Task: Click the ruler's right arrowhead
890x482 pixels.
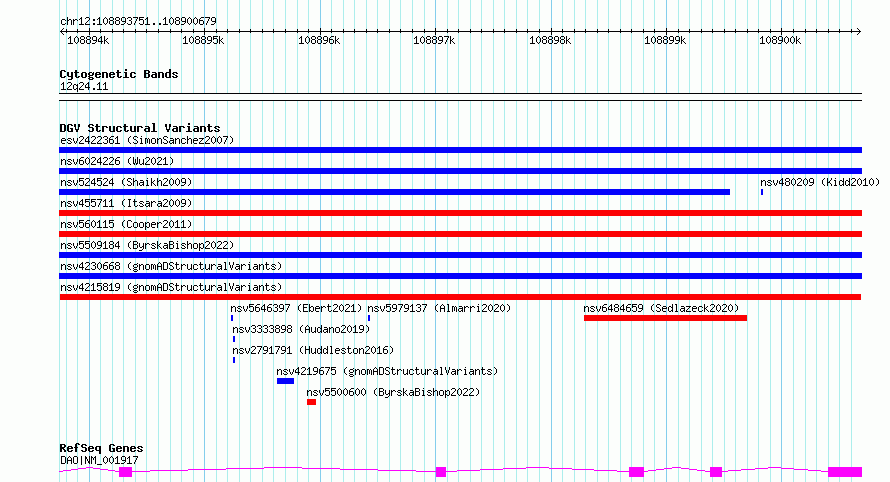Action: click(859, 31)
